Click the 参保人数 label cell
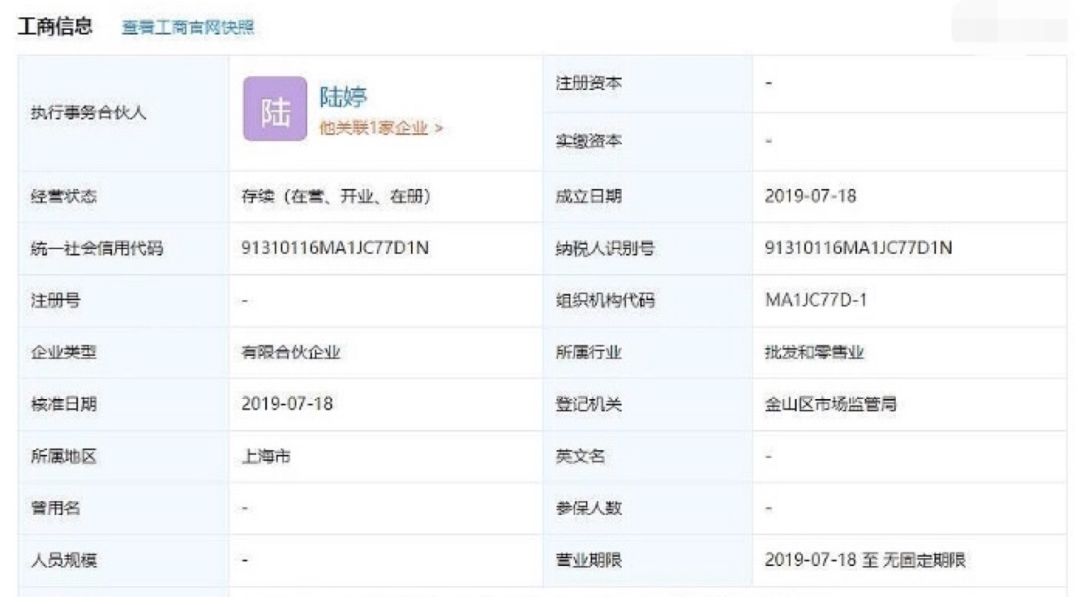 click(x=647, y=509)
